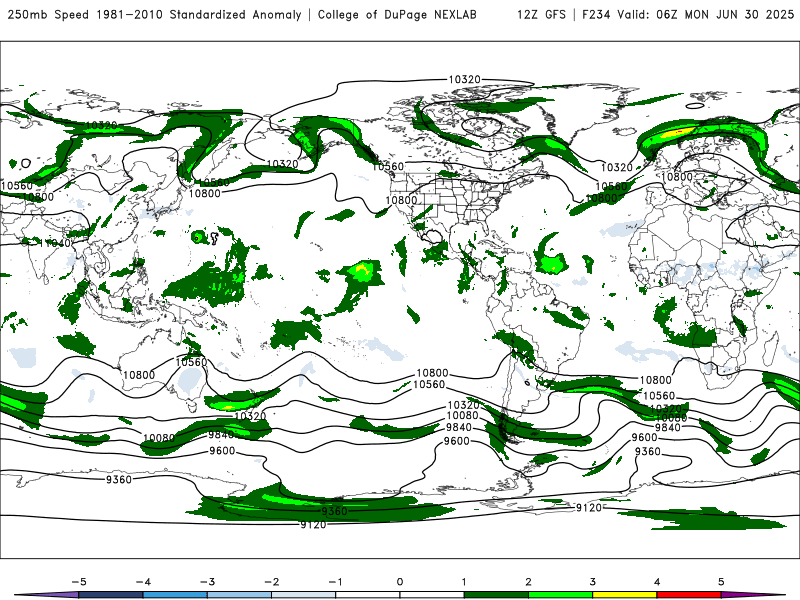Click the '-1' colorbar tick label

point(335,582)
